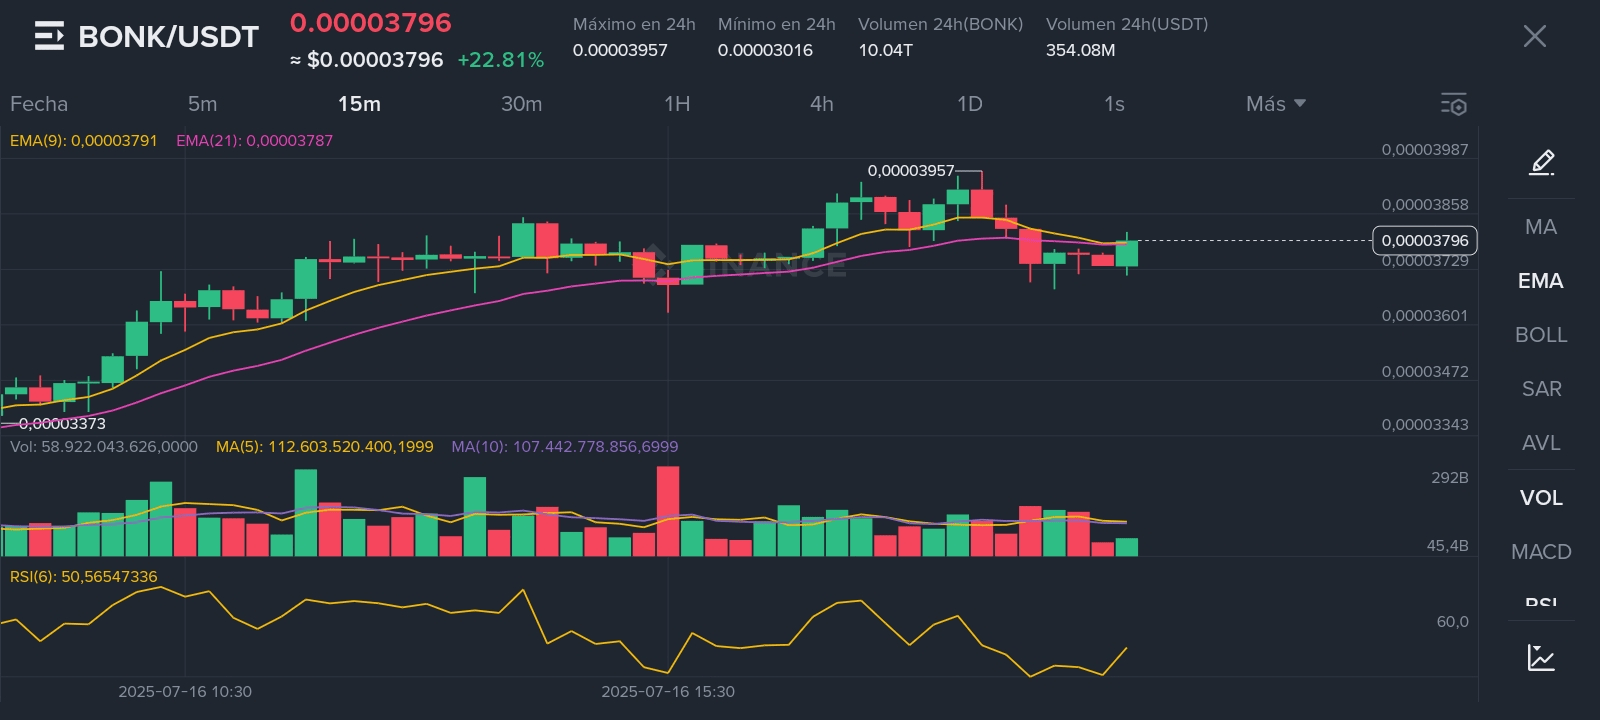The height and width of the screenshot is (720, 1600).
Task: Turn on the AVL indicator
Action: [x=1541, y=443]
